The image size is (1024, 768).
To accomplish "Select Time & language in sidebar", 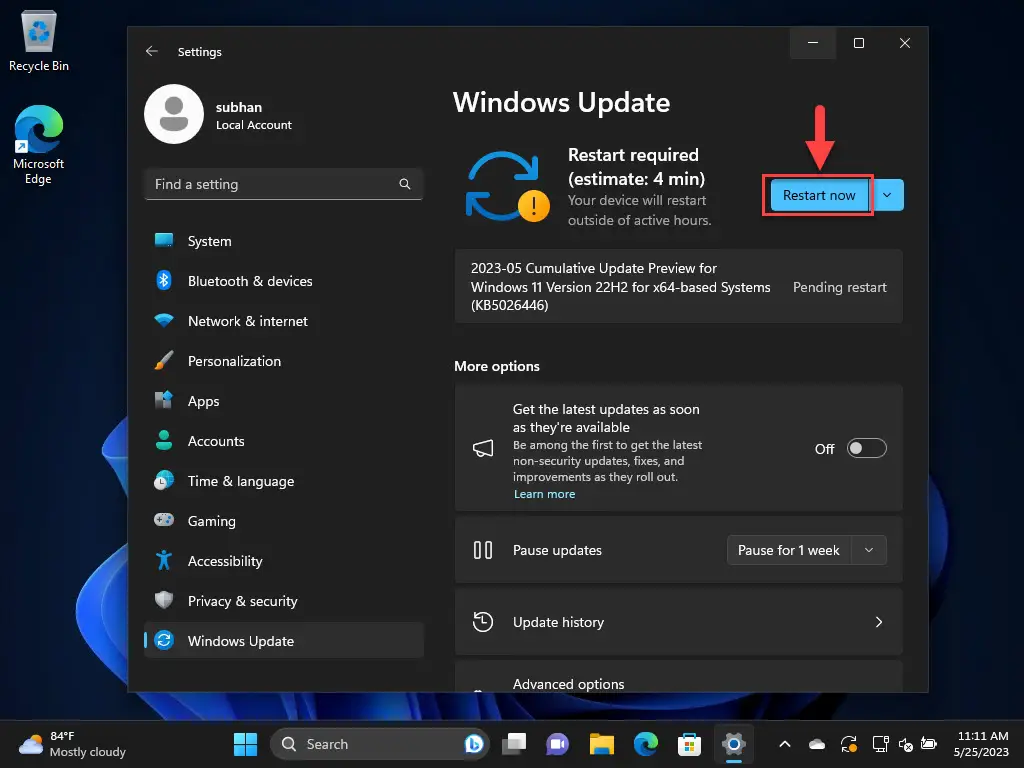I will pos(283,481).
